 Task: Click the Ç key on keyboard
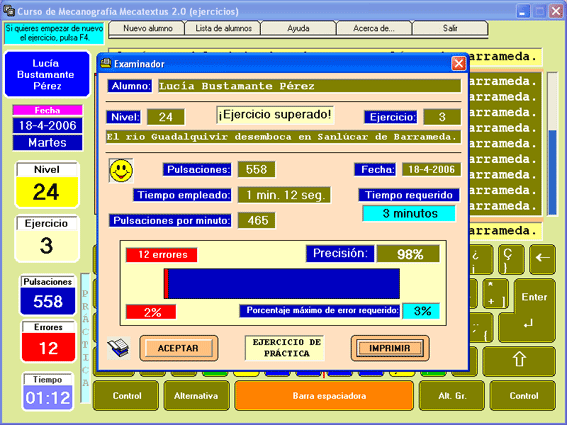[511, 259]
